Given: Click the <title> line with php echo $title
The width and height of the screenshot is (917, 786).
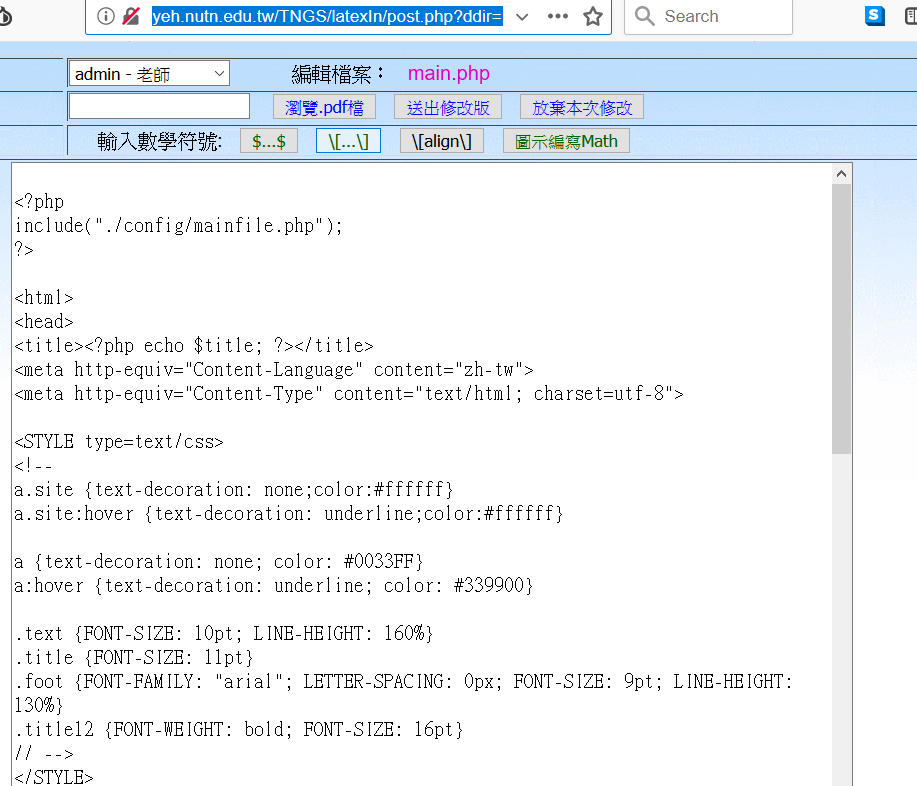Looking at the screenshot, I should click(194, 346).
